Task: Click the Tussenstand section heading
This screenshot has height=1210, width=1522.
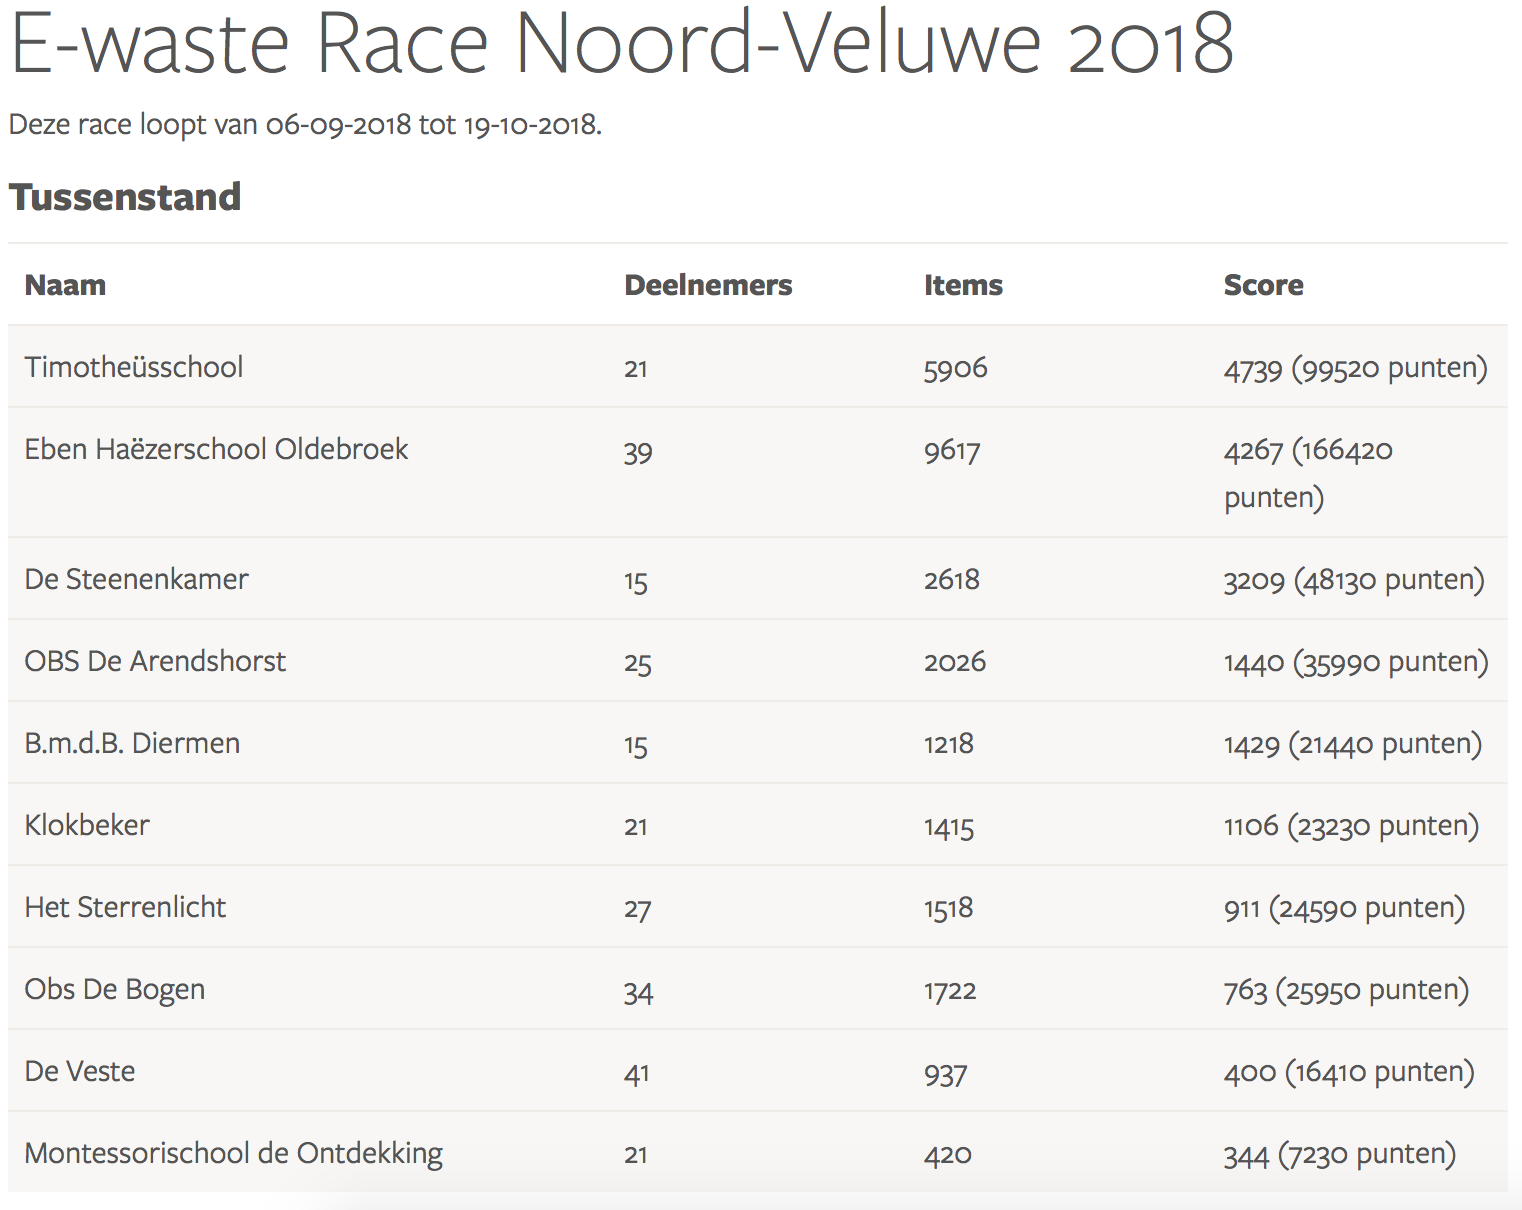Action: tap(125, 197)
